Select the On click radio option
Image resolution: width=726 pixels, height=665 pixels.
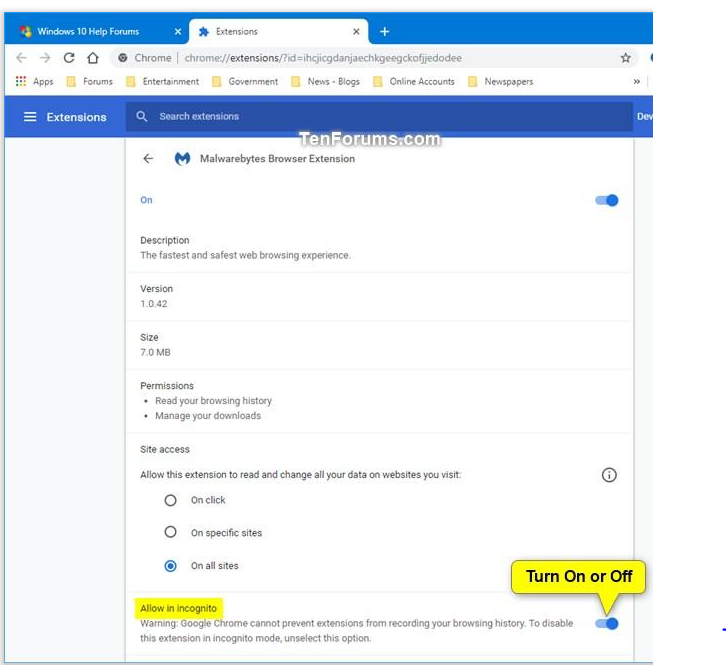pyautogui.click(x=170, y=500)
